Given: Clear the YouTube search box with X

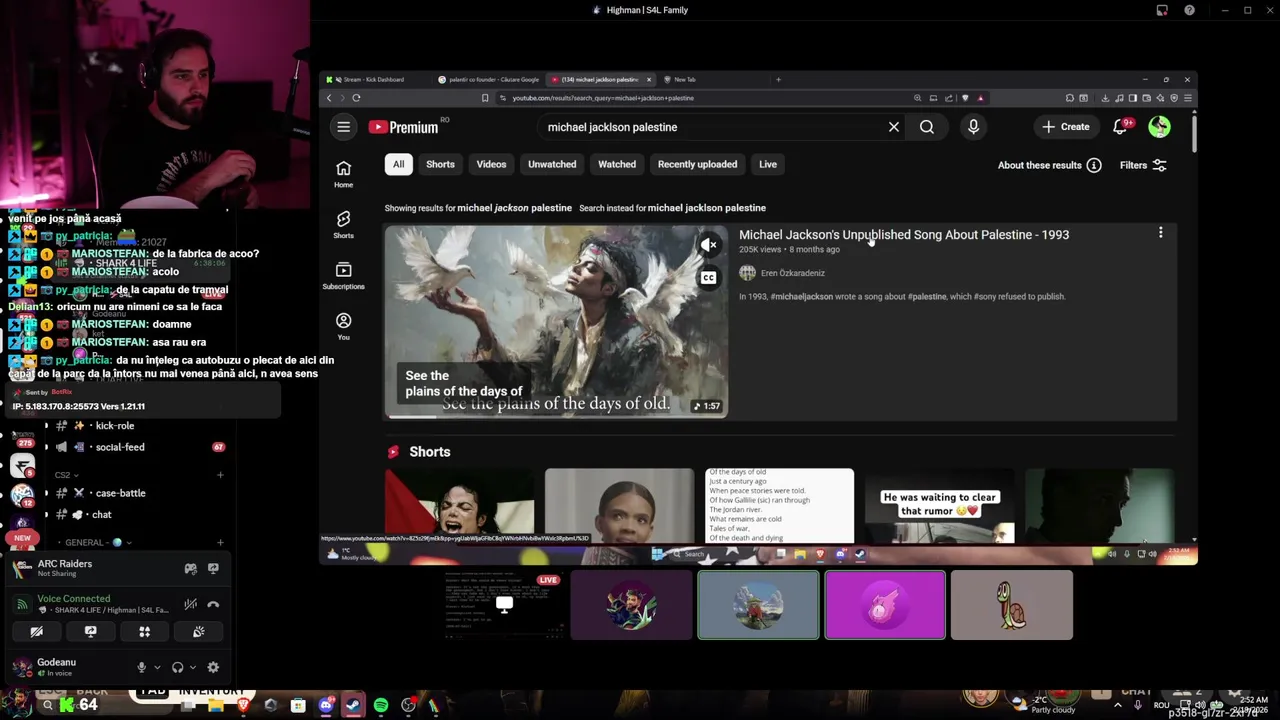Looking at the screenshot, I should coord(894,127).
